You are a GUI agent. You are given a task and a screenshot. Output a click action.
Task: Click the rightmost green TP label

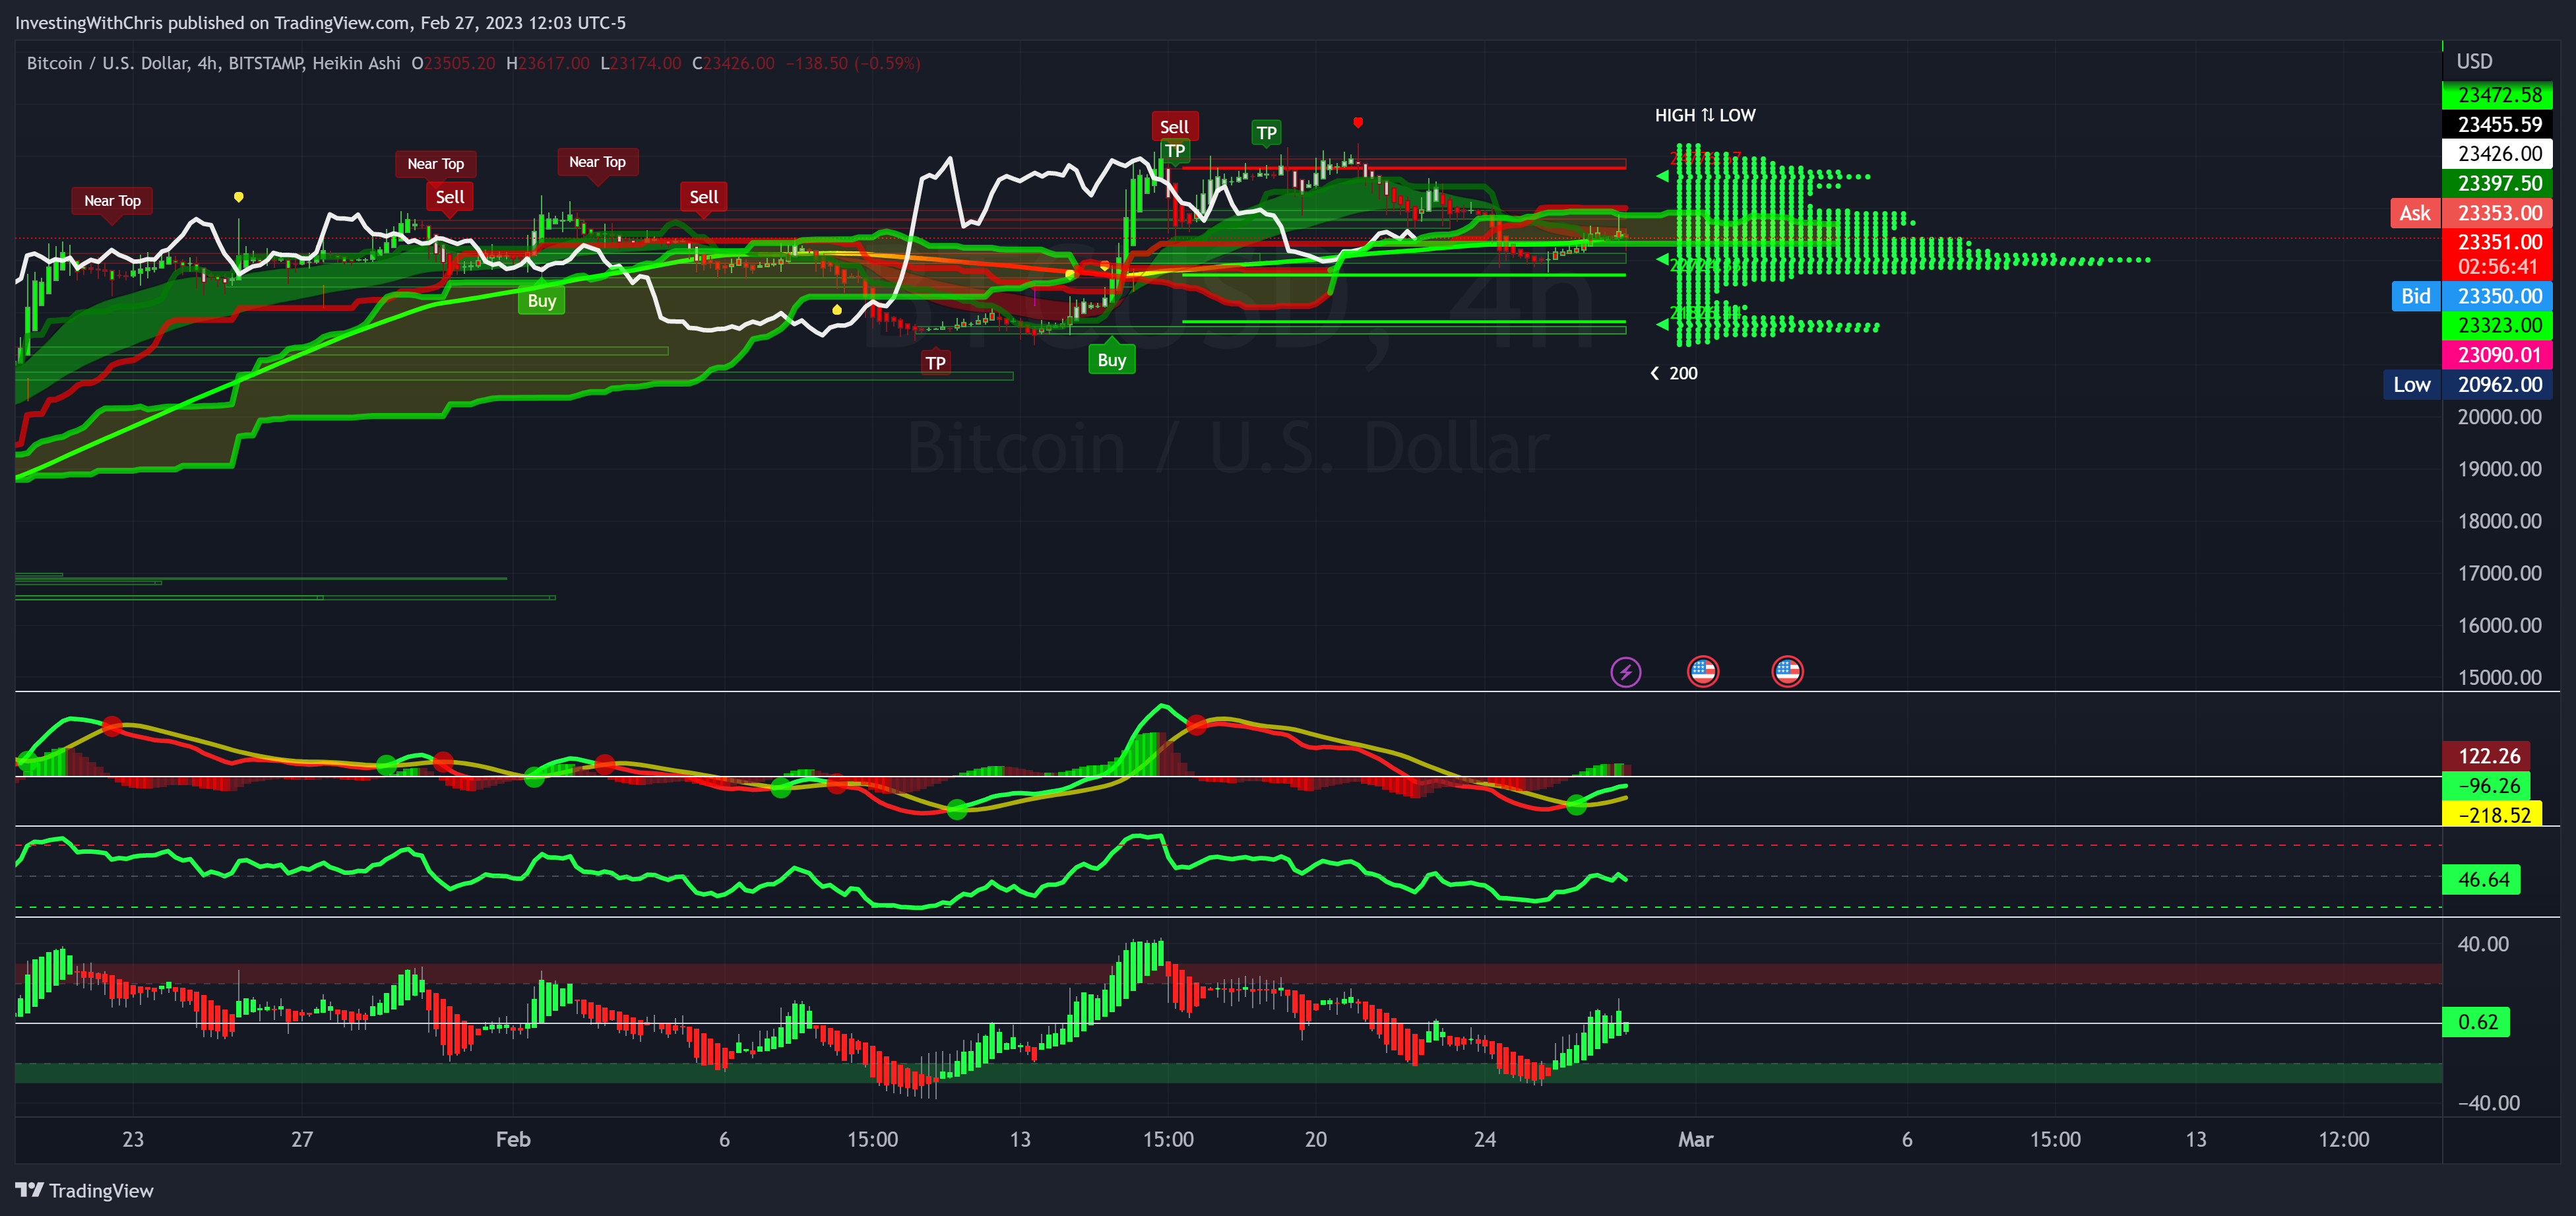(1266, 133)
